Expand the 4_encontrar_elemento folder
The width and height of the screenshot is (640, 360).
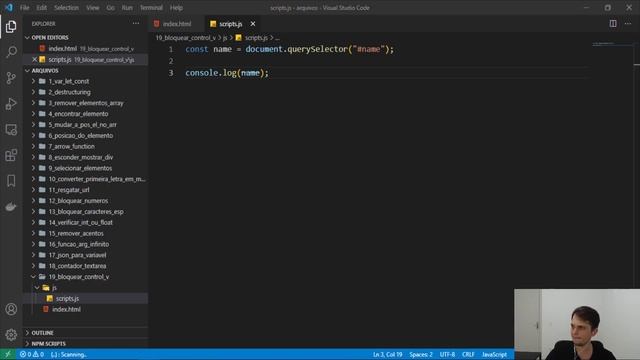(x=85, y=114)
